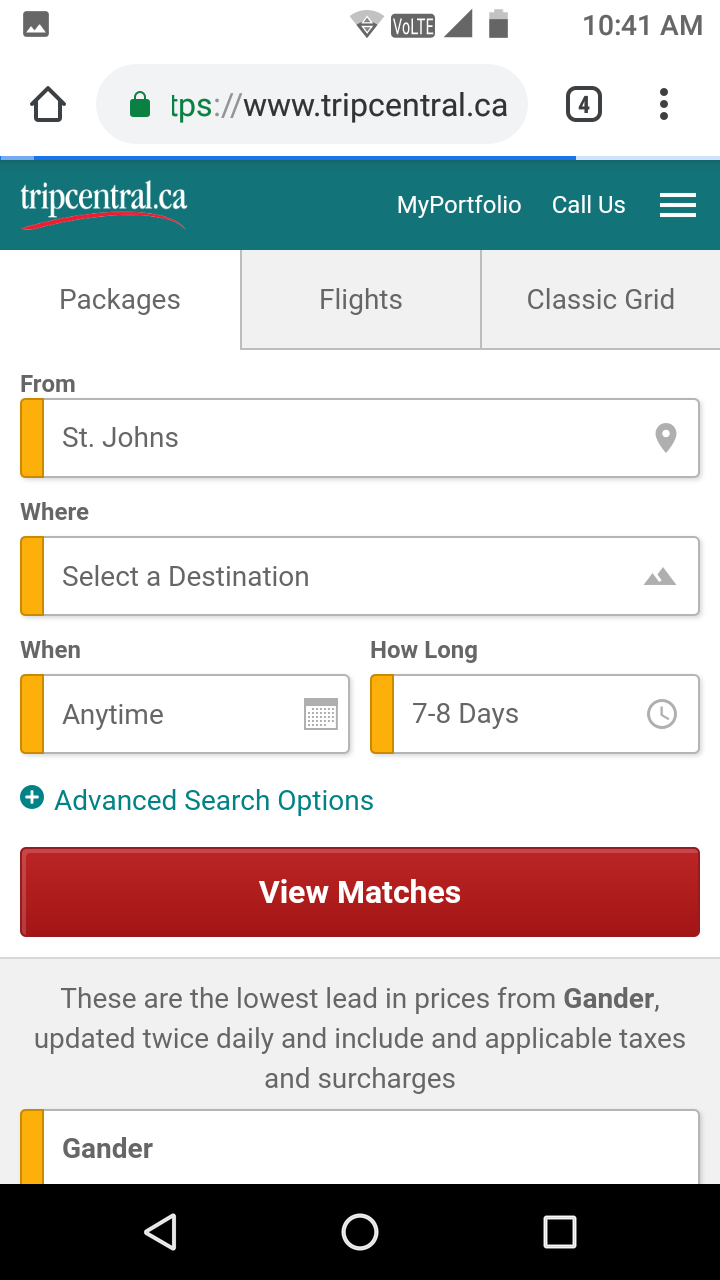The image size is (720, 1280).
Task: Open the hamburger menu icon
Action: coord(678,205)
